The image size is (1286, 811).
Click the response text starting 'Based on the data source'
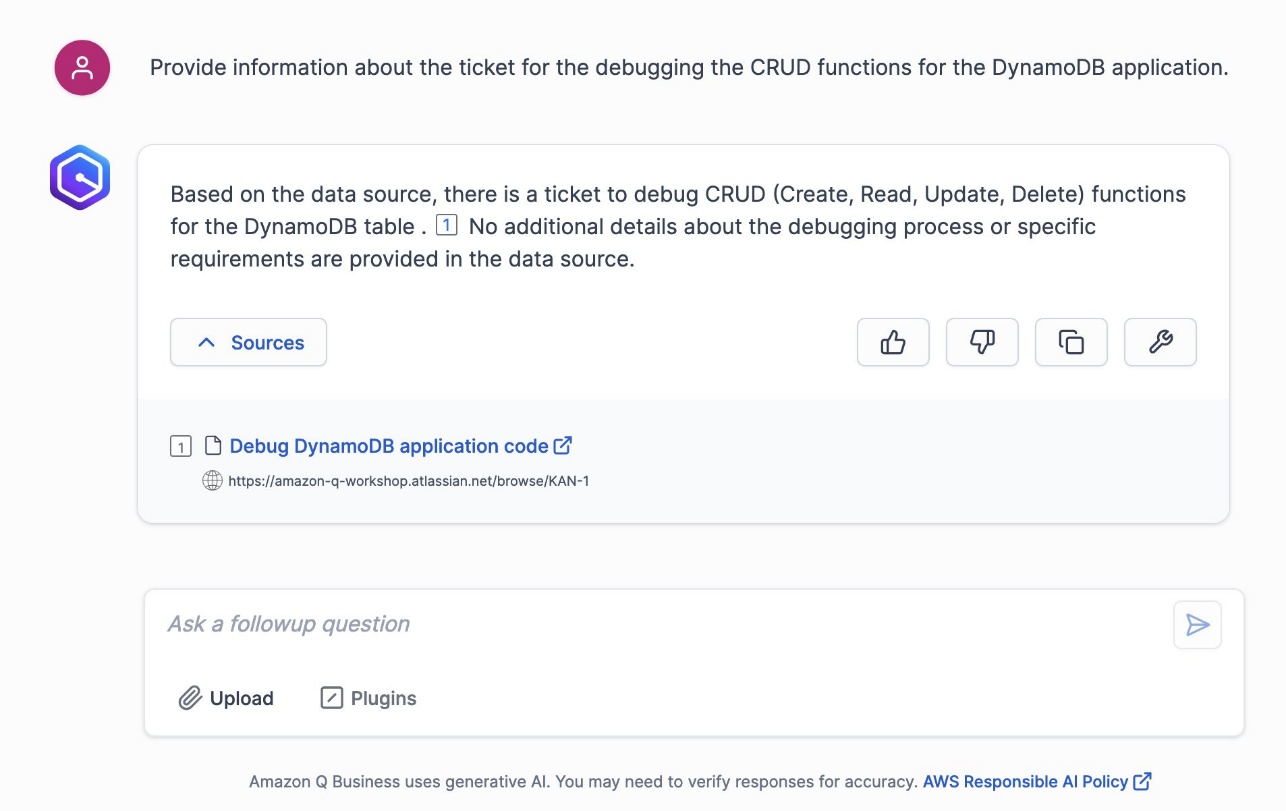click(678, 226)
